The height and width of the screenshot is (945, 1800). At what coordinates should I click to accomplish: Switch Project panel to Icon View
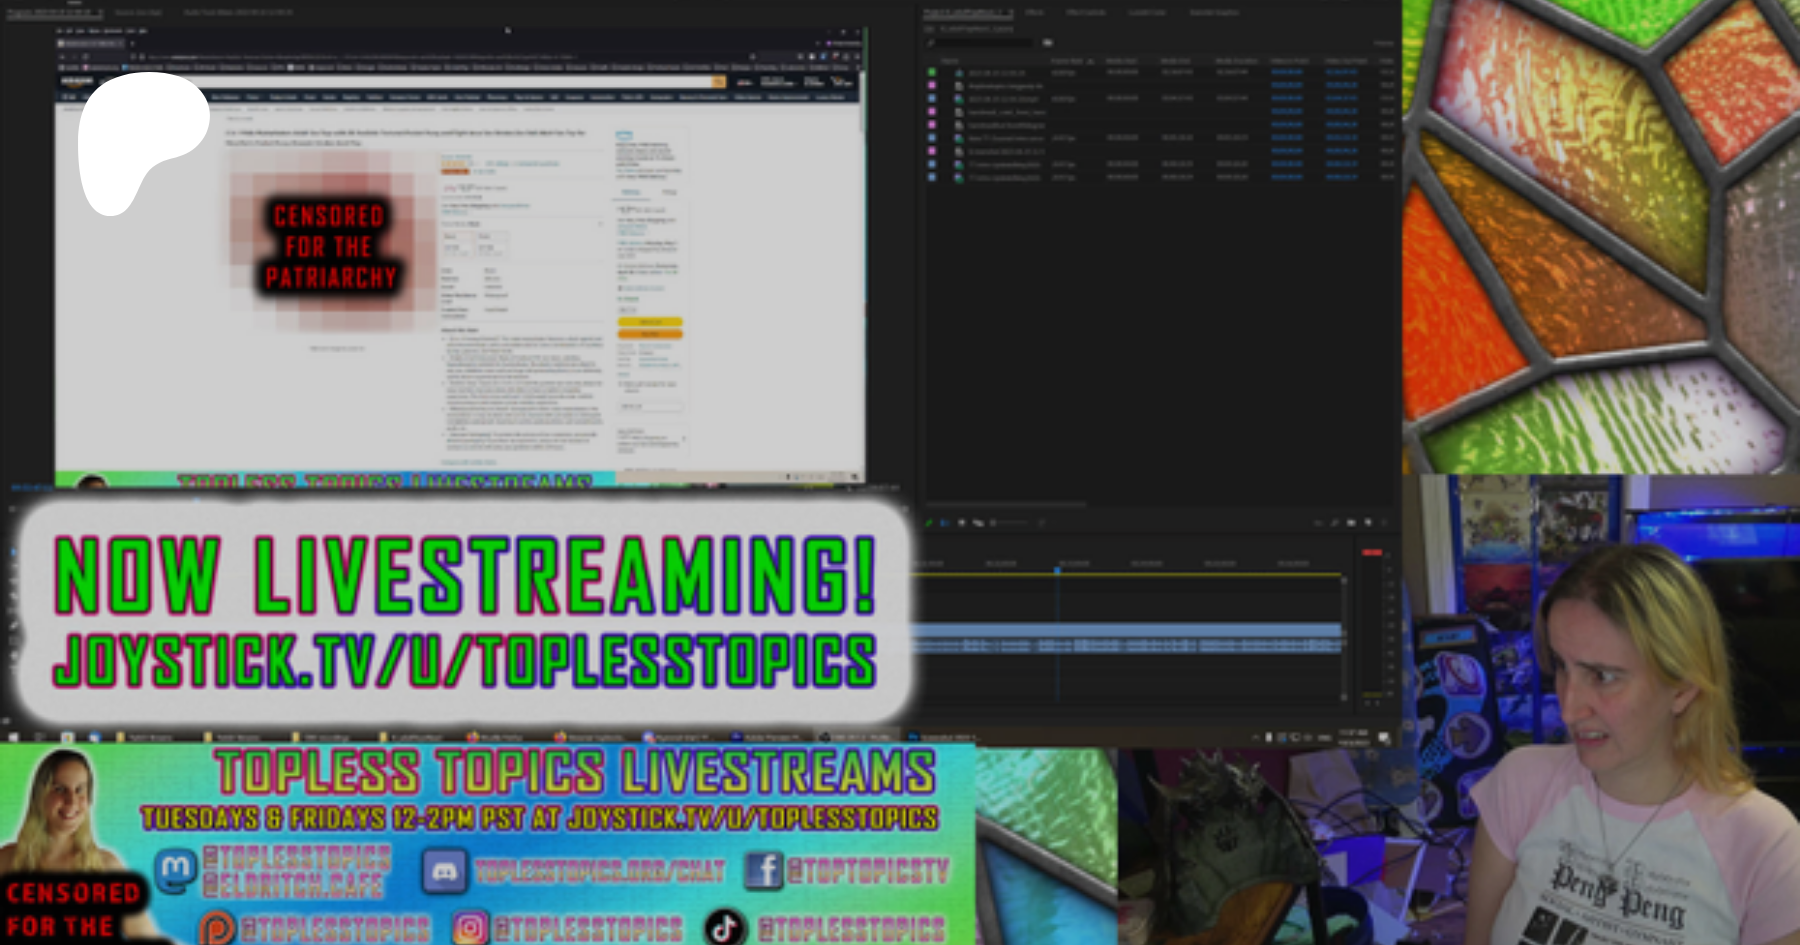coord(962,522)
